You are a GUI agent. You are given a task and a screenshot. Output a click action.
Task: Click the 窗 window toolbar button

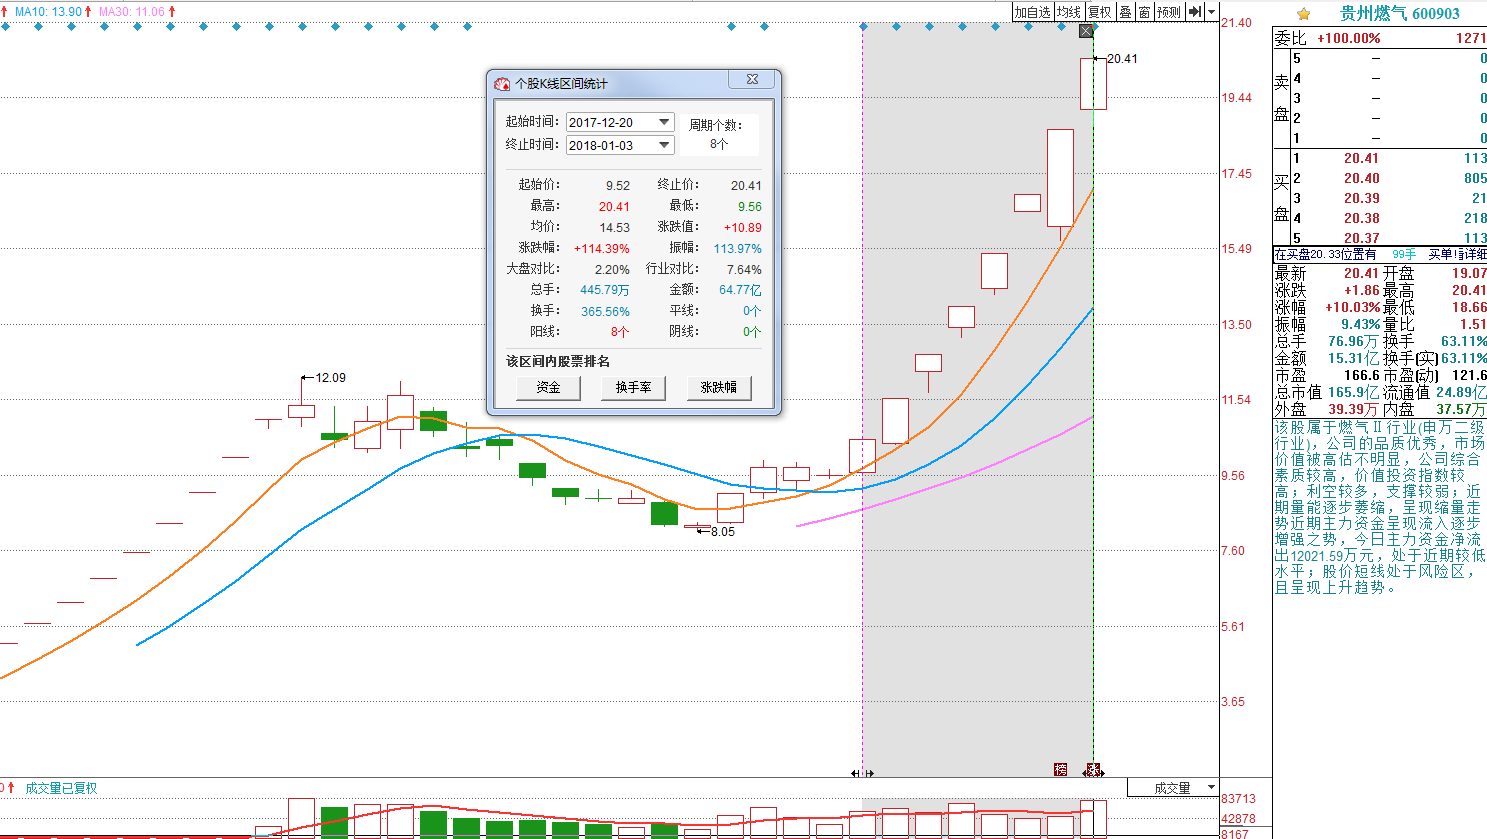(1144, 12)
